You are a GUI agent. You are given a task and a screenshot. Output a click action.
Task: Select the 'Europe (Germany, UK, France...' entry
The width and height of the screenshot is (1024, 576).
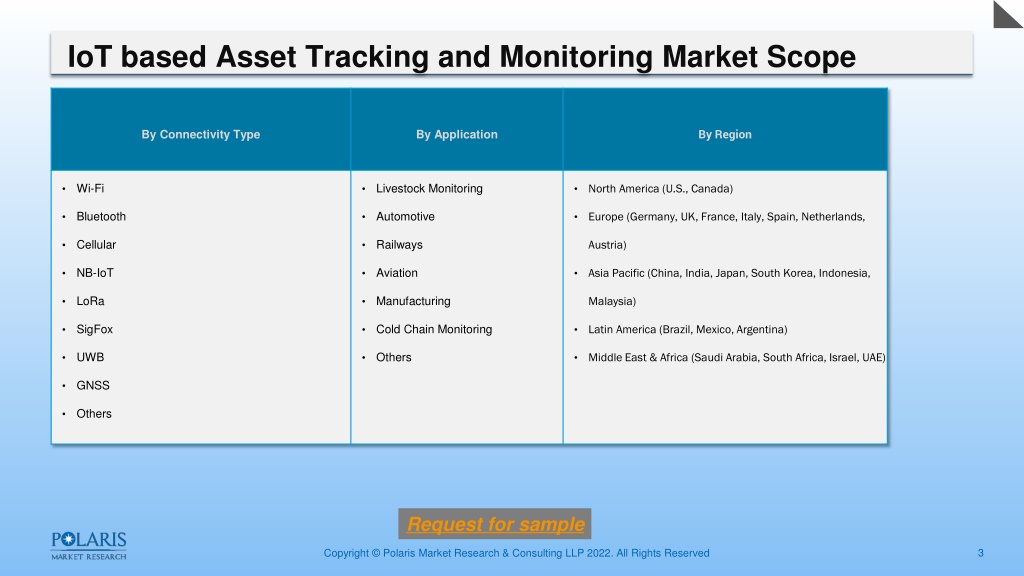click(x=726, y=230)
